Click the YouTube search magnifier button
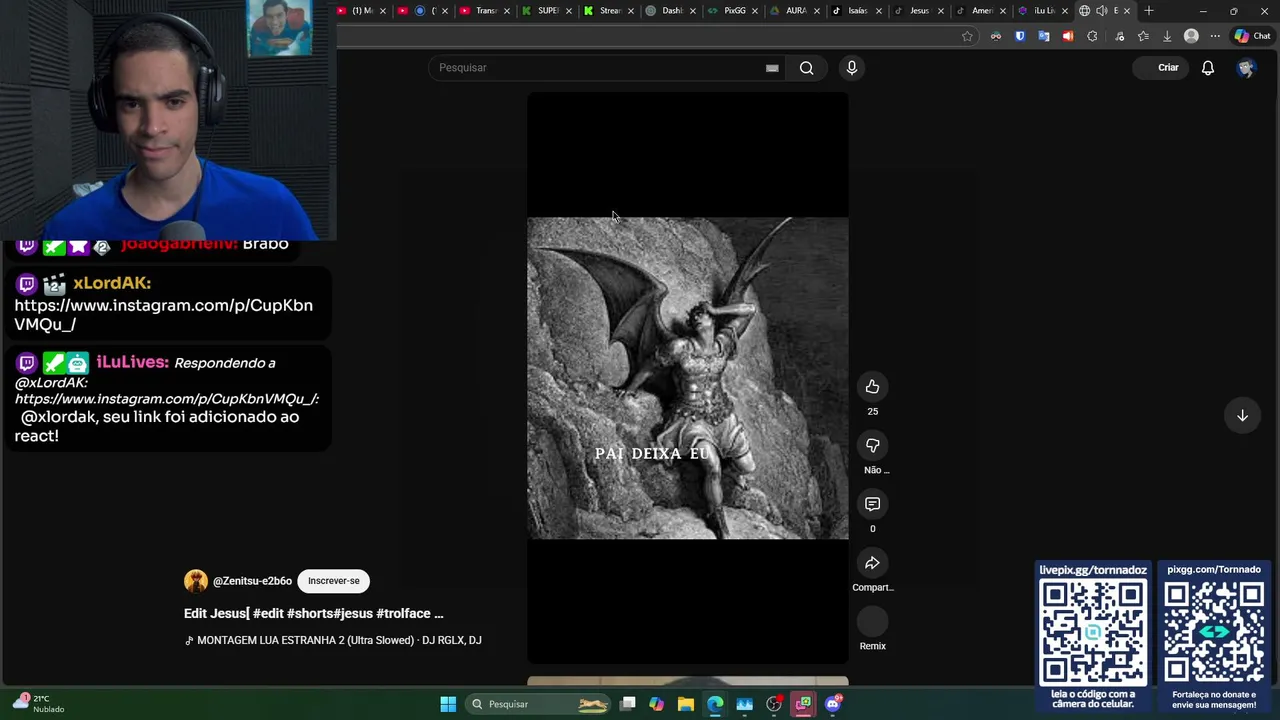Screen dimensions: 1280x720 pyautogui.click(x=806, y=68)
